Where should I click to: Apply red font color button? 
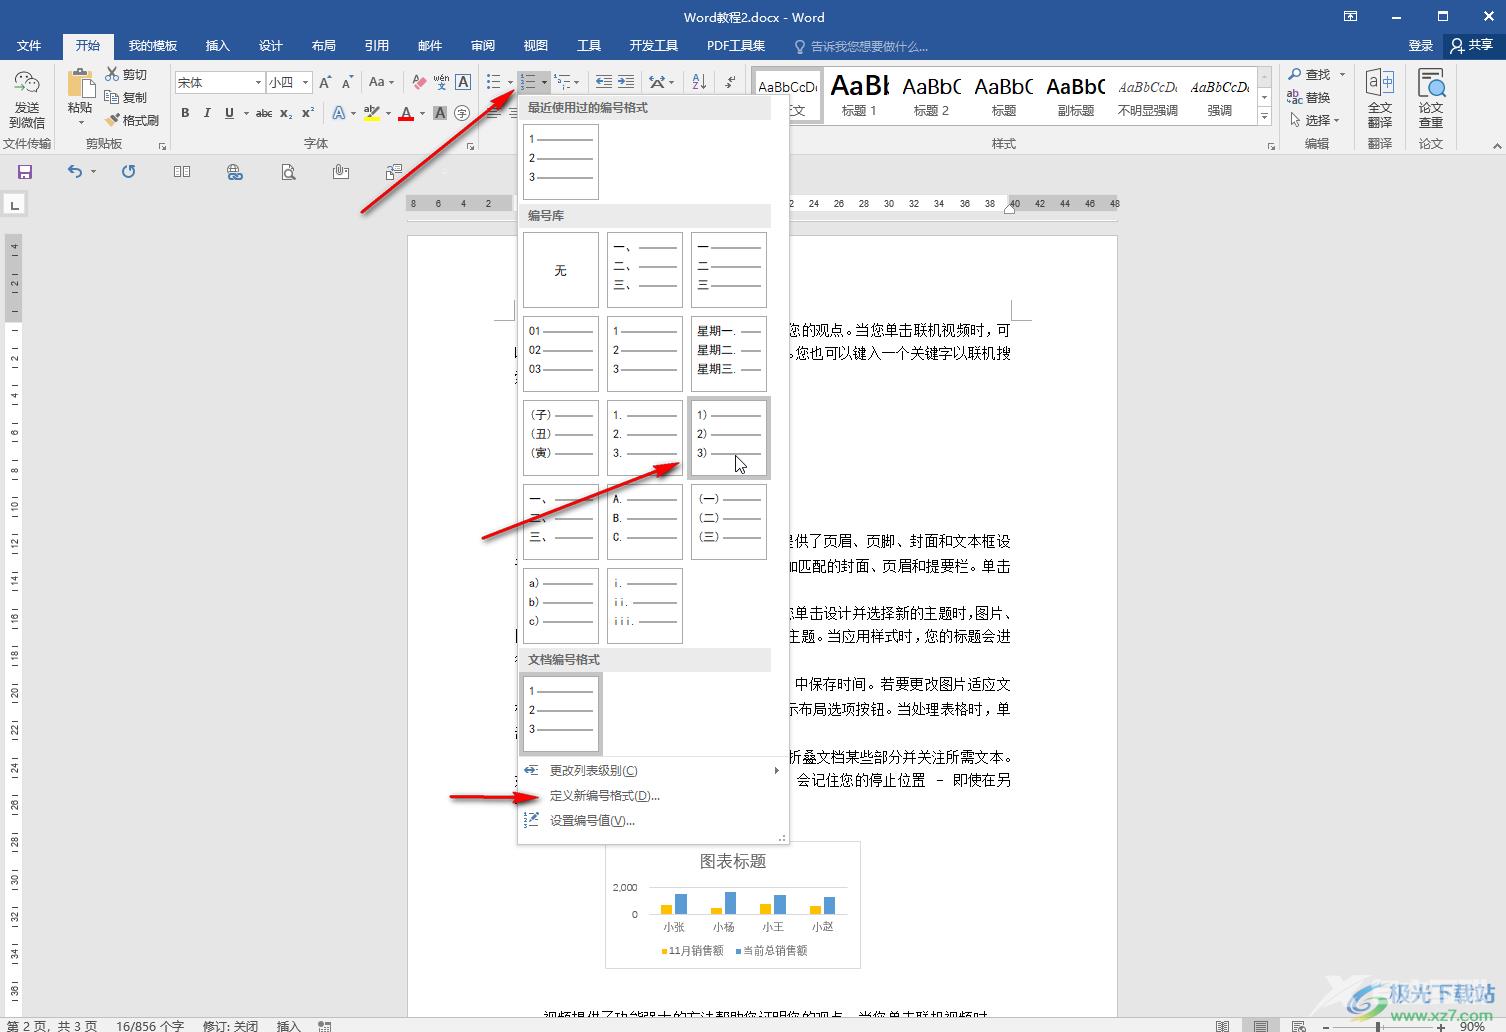pos(406,113)
